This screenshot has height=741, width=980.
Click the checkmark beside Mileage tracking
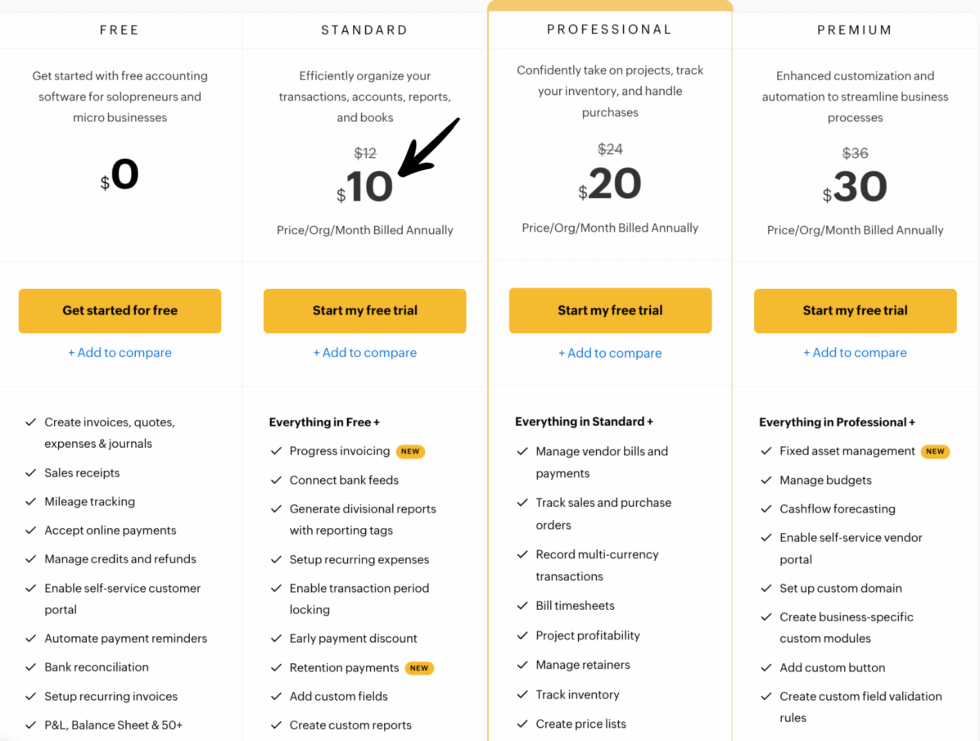33,501
